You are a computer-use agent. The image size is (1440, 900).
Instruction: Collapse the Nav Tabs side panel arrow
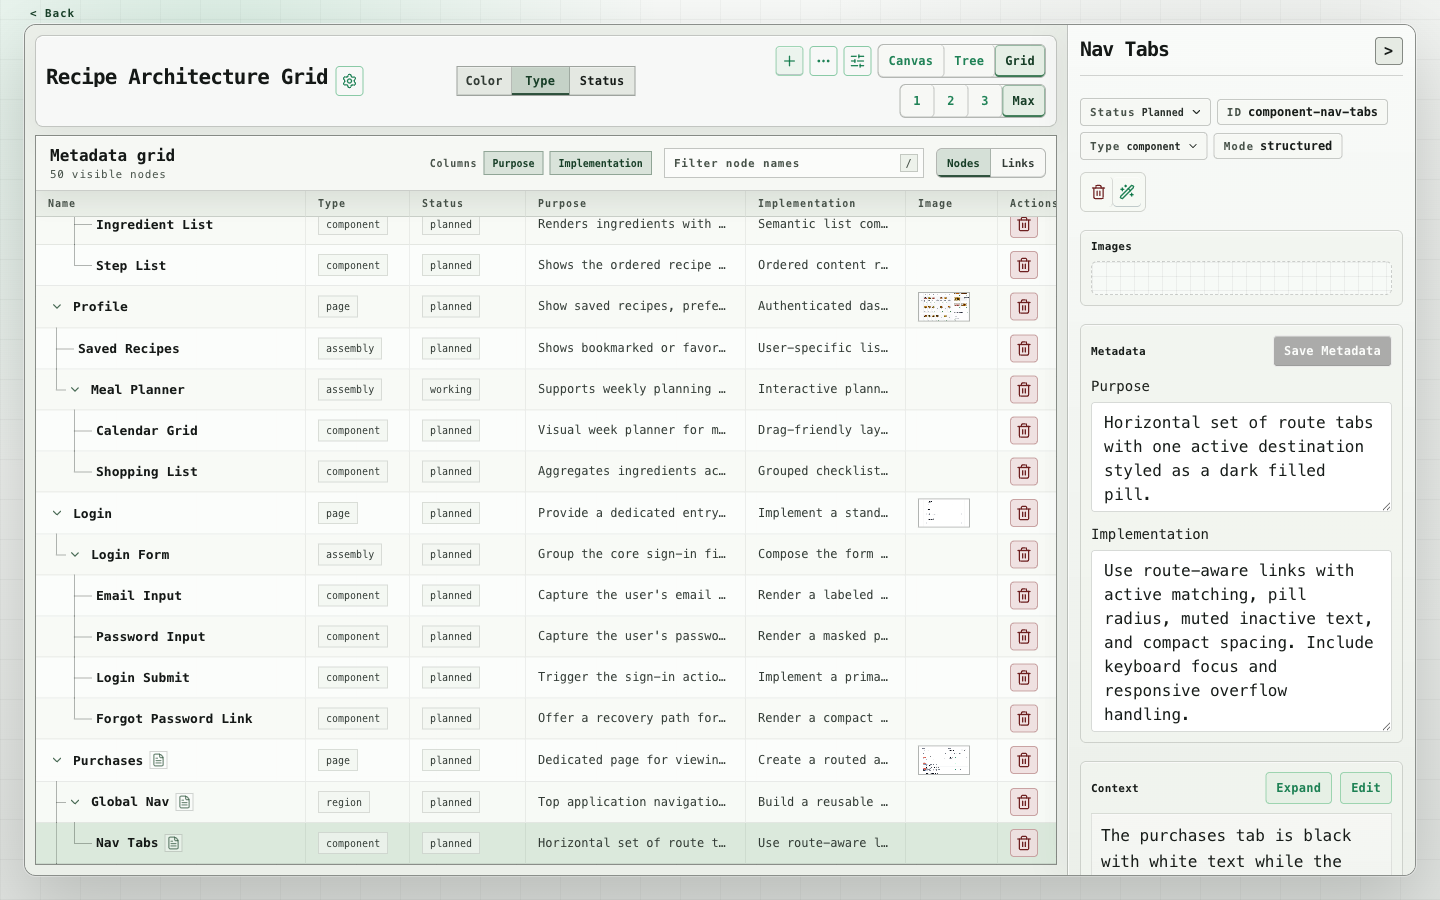1388,51
